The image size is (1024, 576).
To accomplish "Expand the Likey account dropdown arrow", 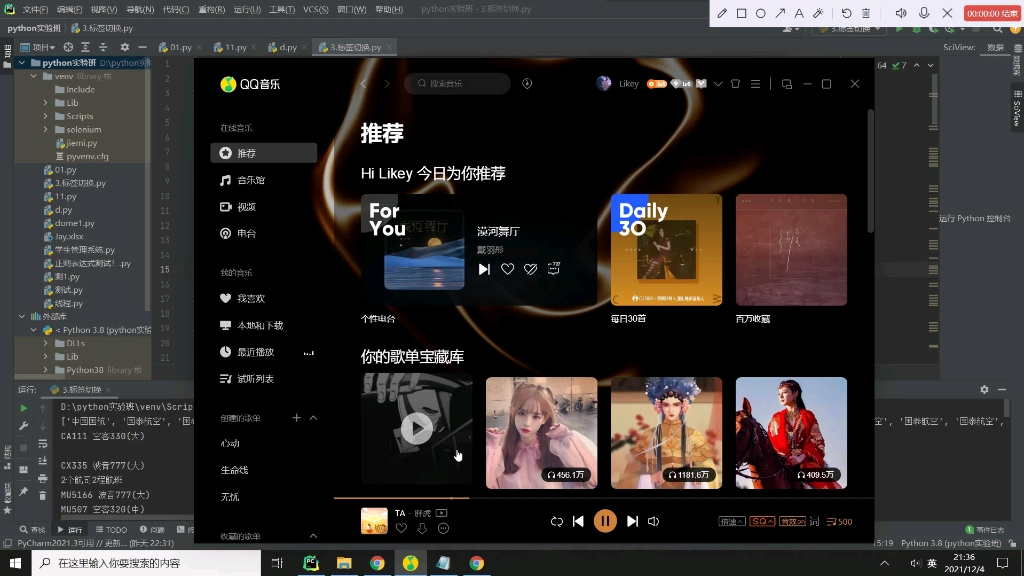I will pos(718,83).
